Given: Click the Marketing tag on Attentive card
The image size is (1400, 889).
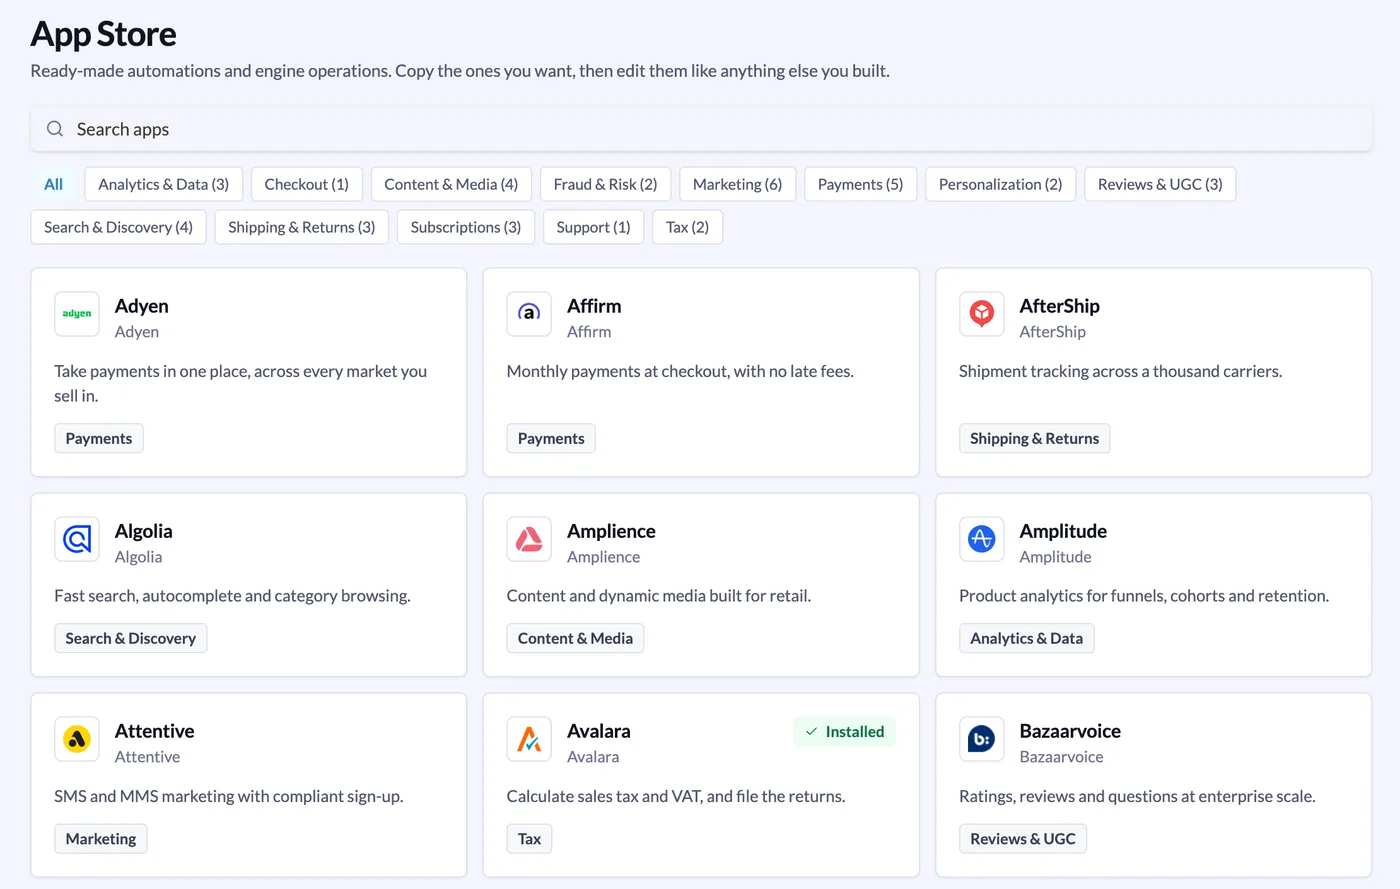Looking at the screenshot, I should tap(101, 838).
